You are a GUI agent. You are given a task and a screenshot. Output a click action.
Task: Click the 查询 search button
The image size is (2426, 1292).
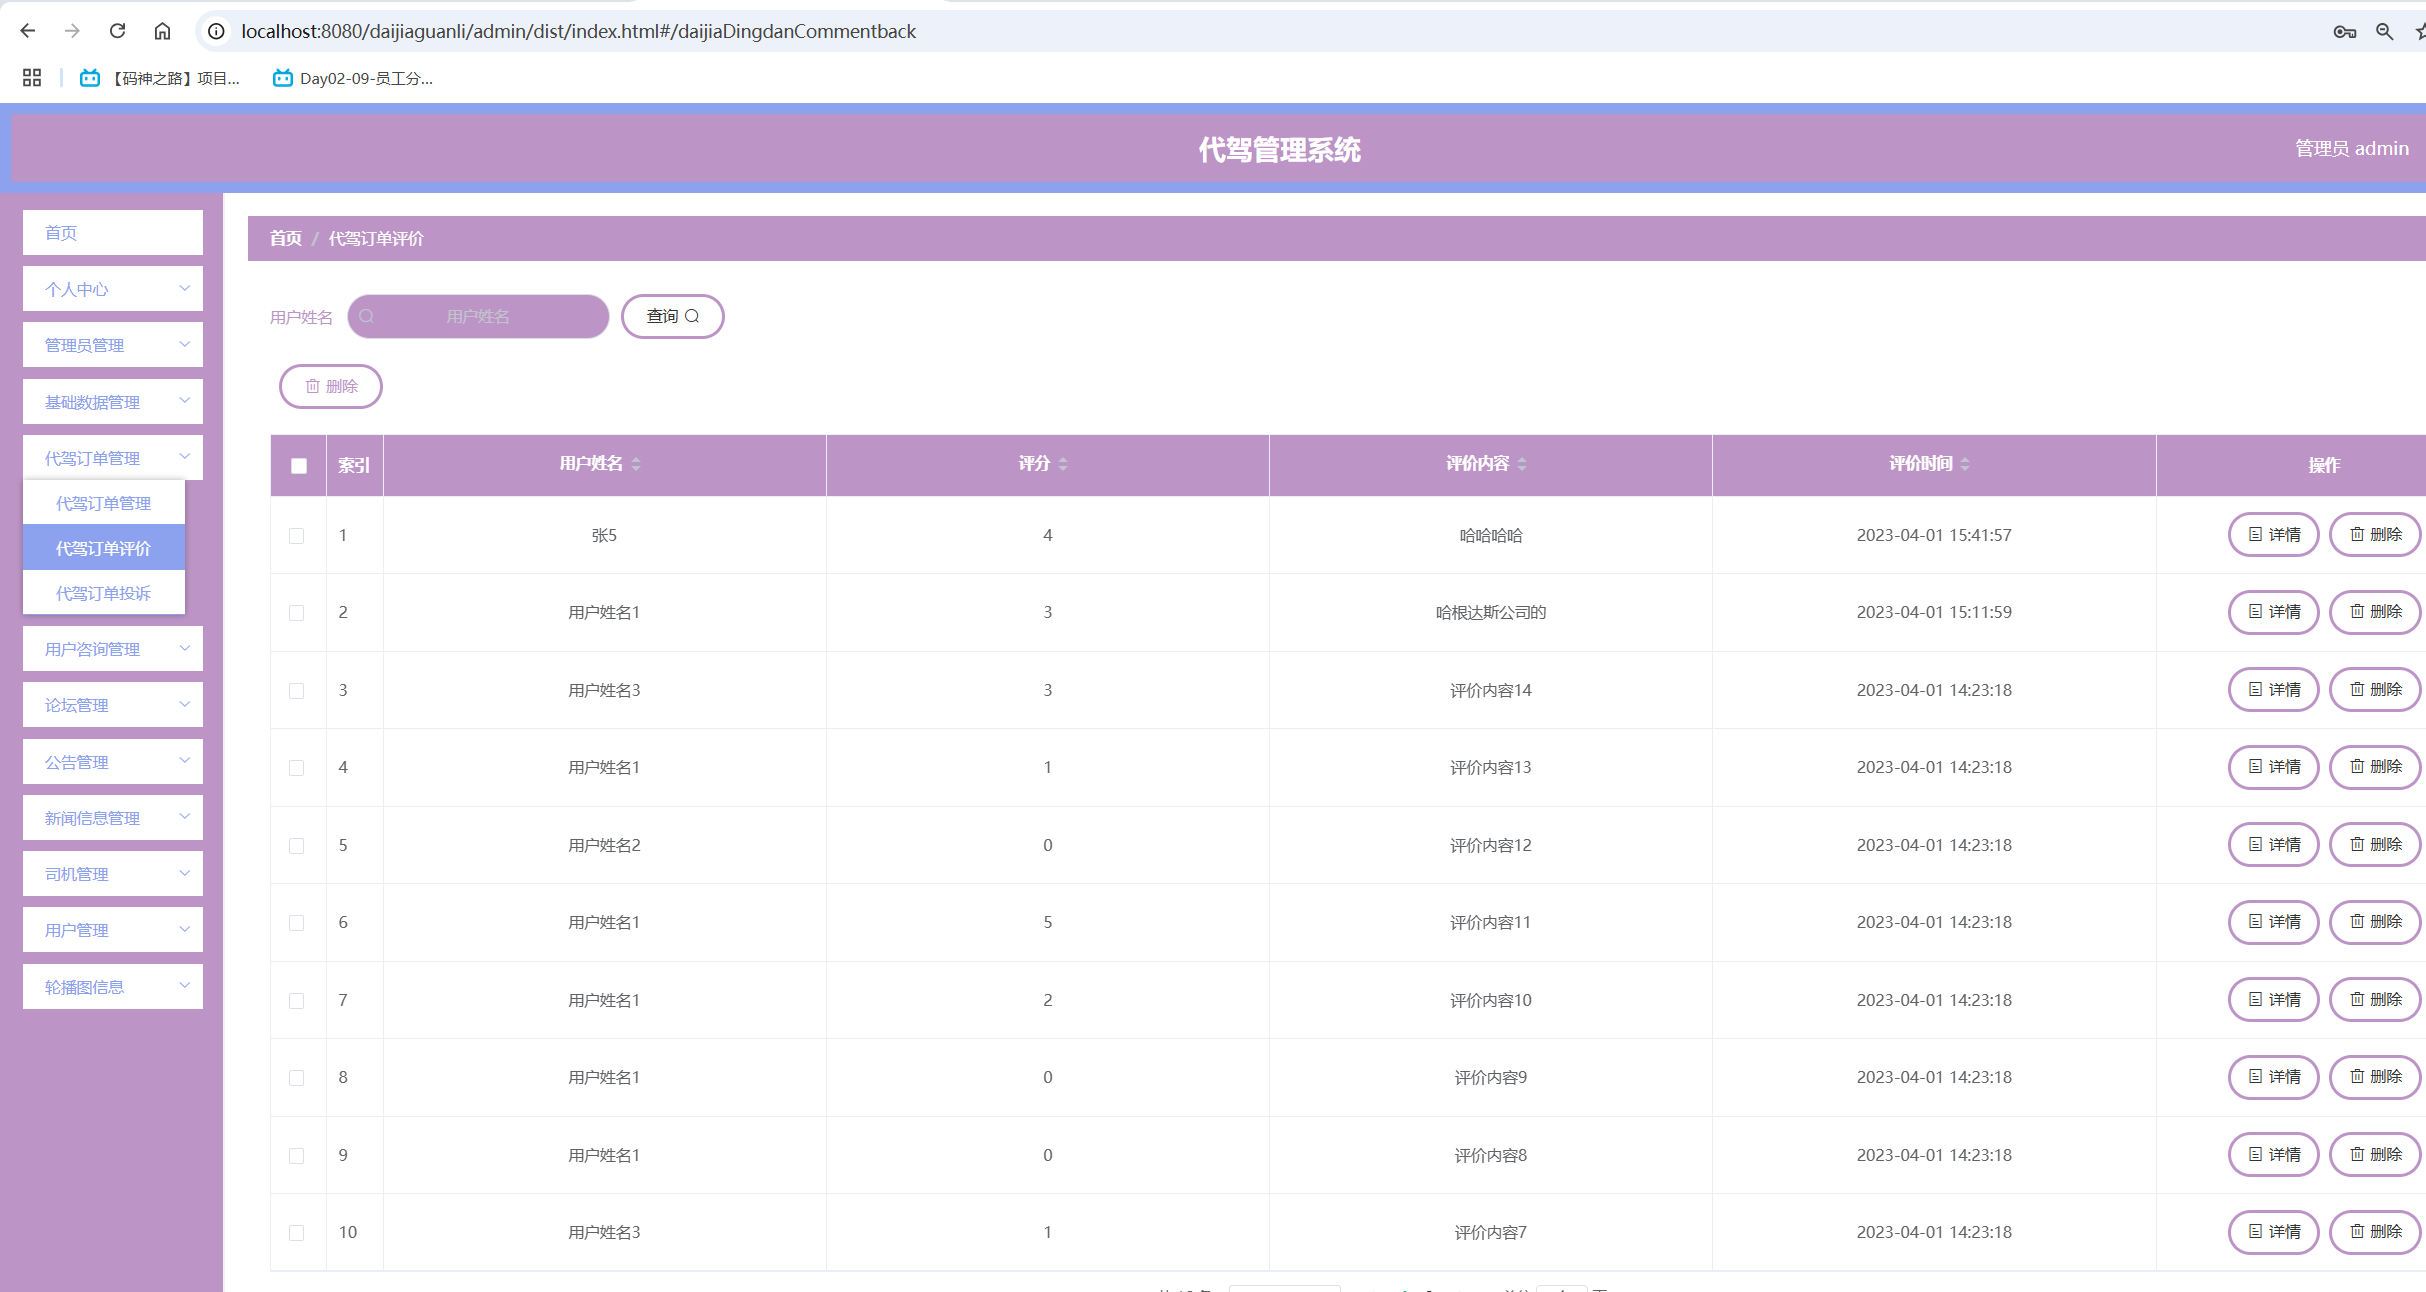(673, 316)
